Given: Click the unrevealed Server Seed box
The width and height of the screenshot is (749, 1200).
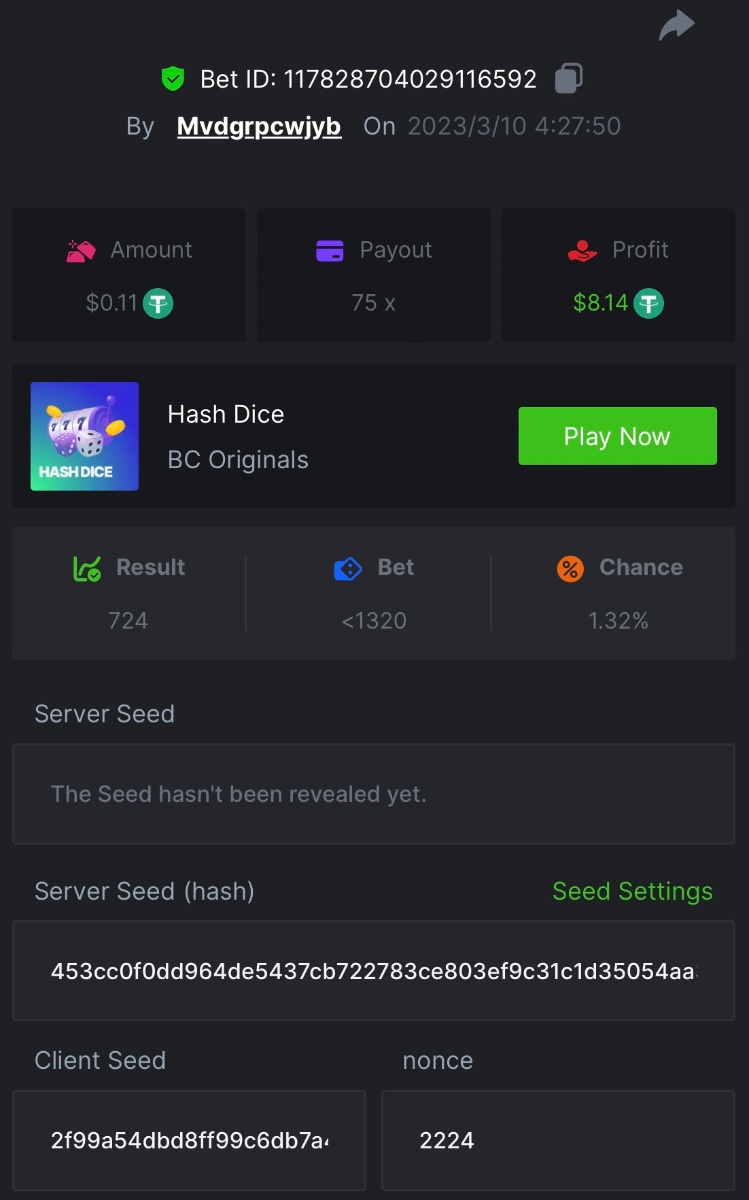Looking at the screenshot, I should [373, 795].
